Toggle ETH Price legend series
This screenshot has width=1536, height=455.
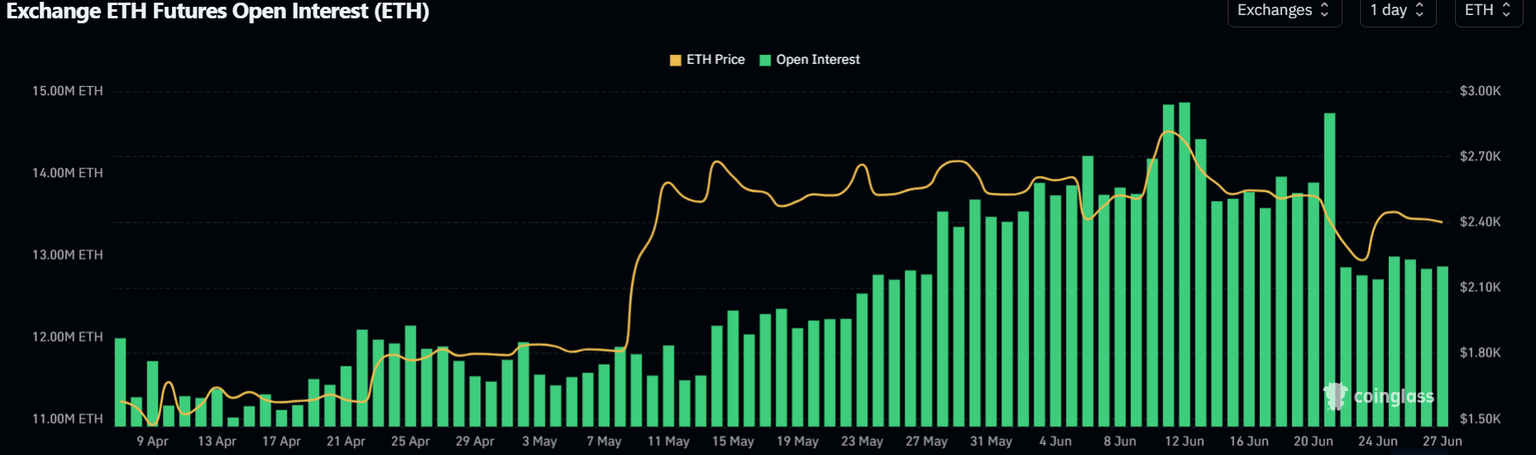[707, 59]
